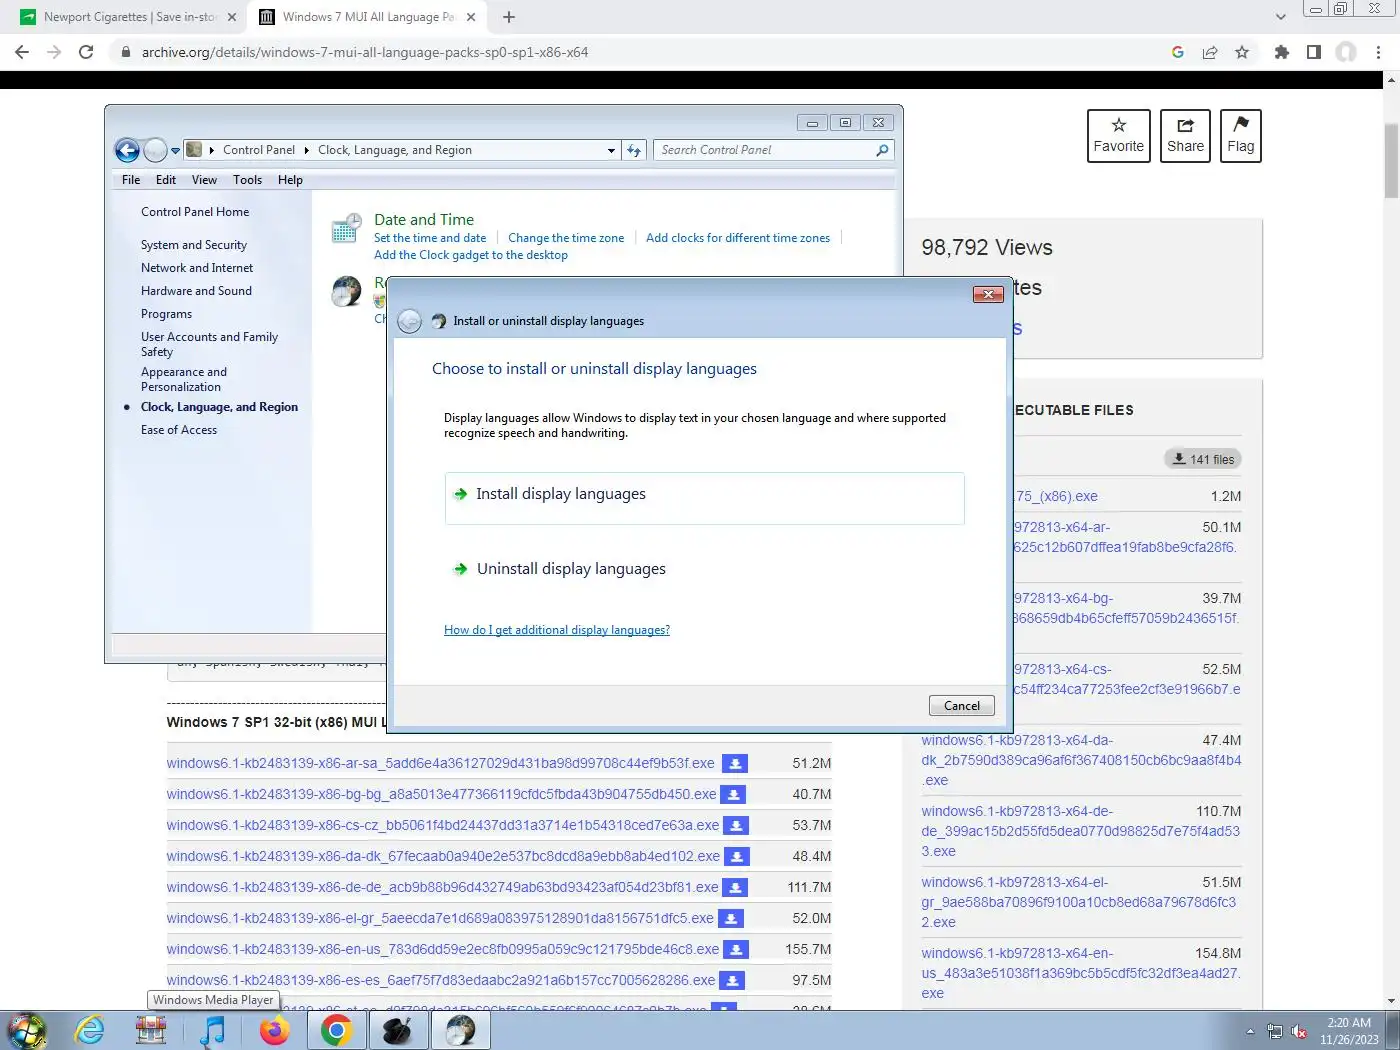Click Chrome back navigation arrow
1400x1050 pixels.
[22, 52]
